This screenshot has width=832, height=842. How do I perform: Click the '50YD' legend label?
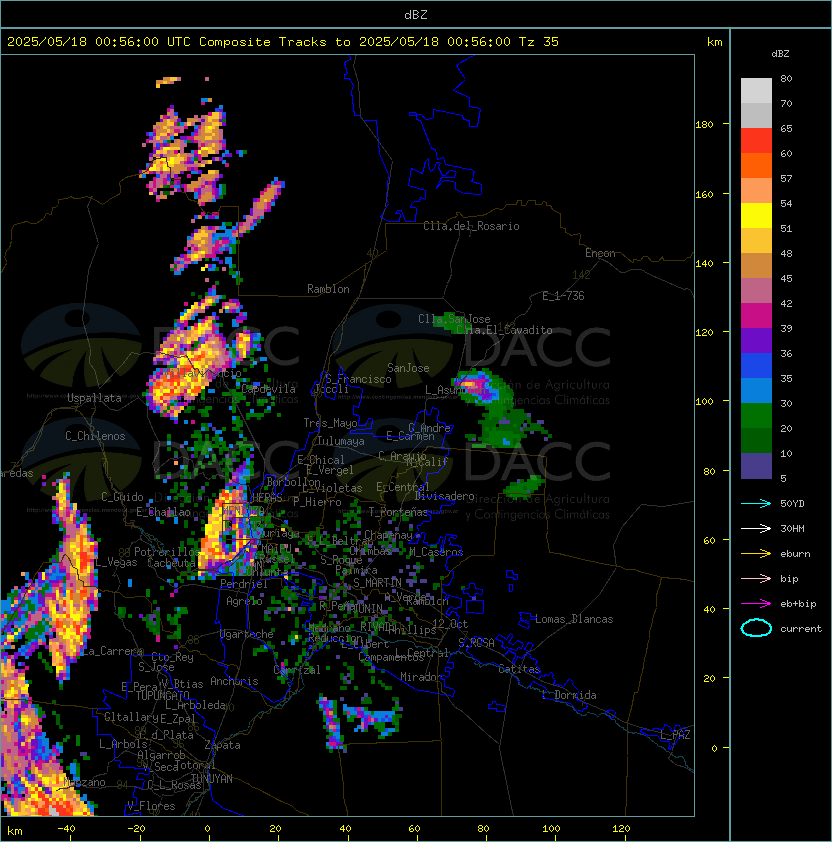tap(792, 504)
